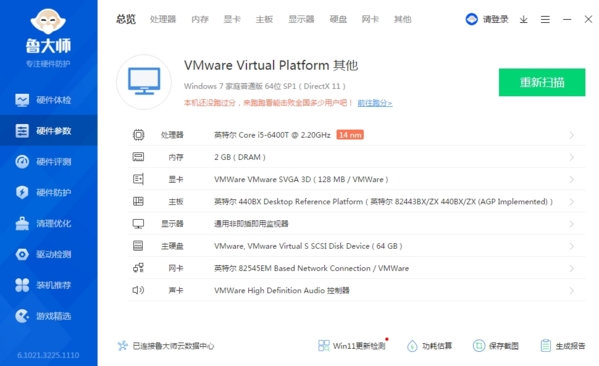This screenshot has height=366, width=599.
Task: Expand the 显卡 row chevron
Action: click(x=571, y=179)
